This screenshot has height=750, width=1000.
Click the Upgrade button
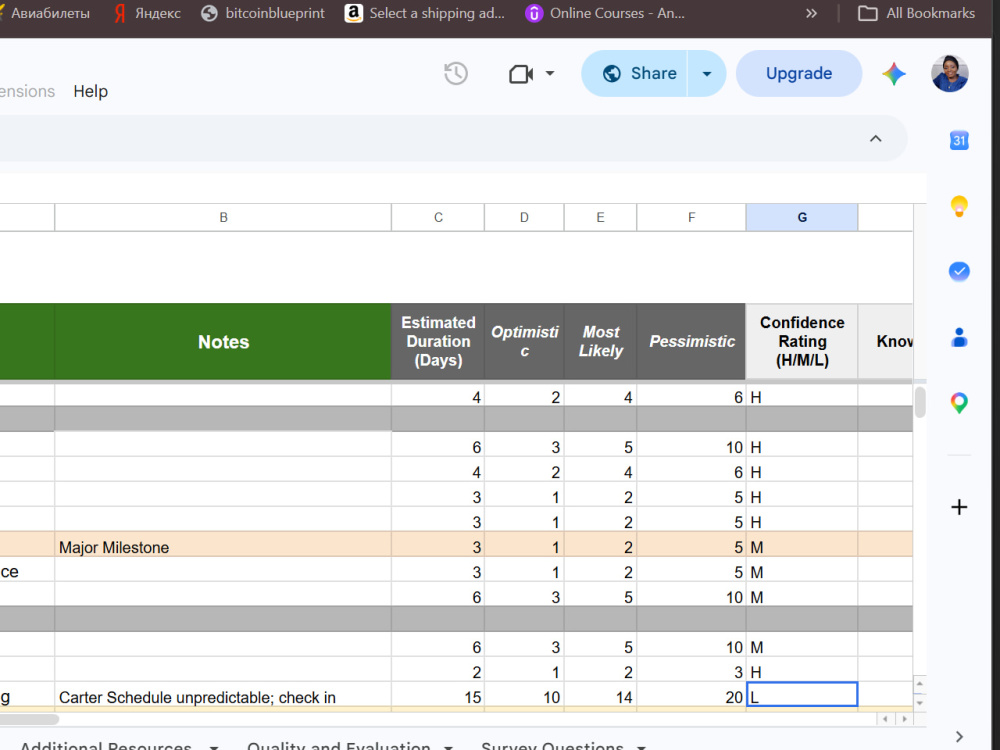798,73
